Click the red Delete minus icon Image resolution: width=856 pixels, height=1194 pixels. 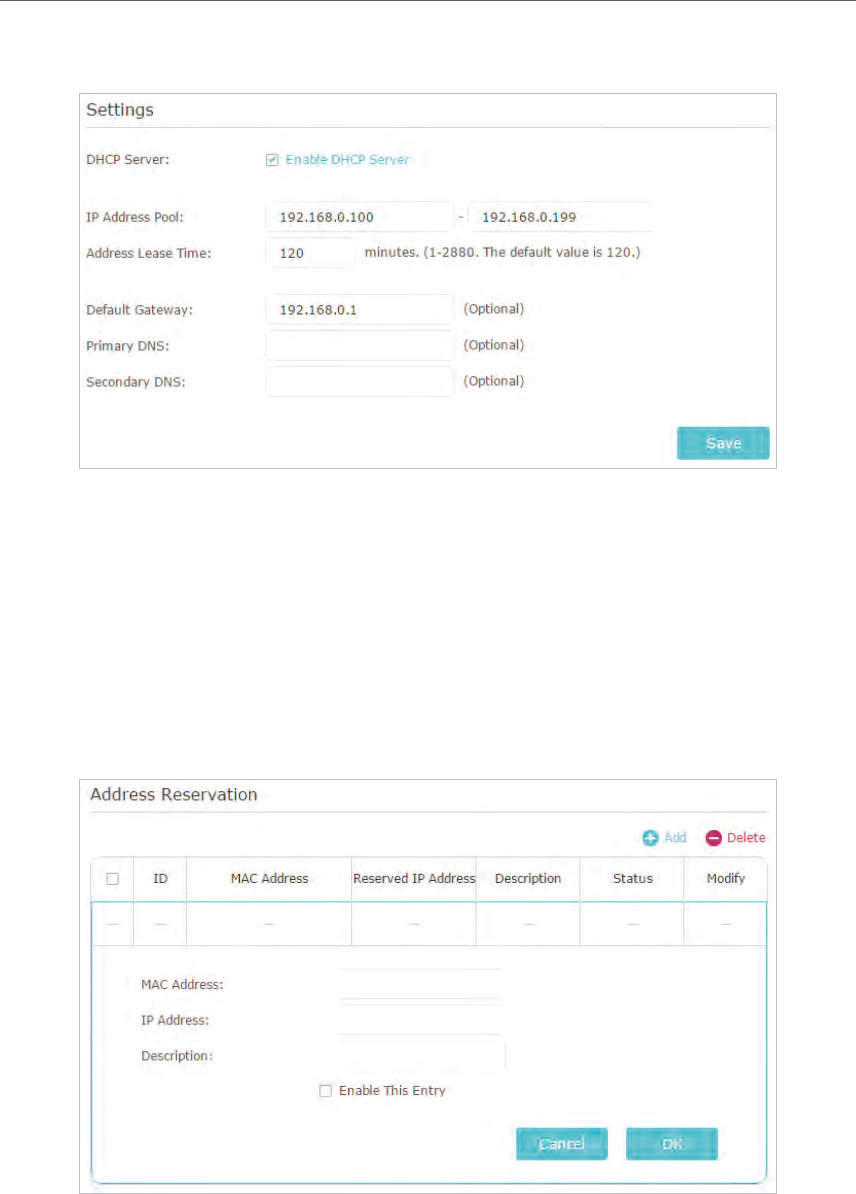tap(714, 838)
